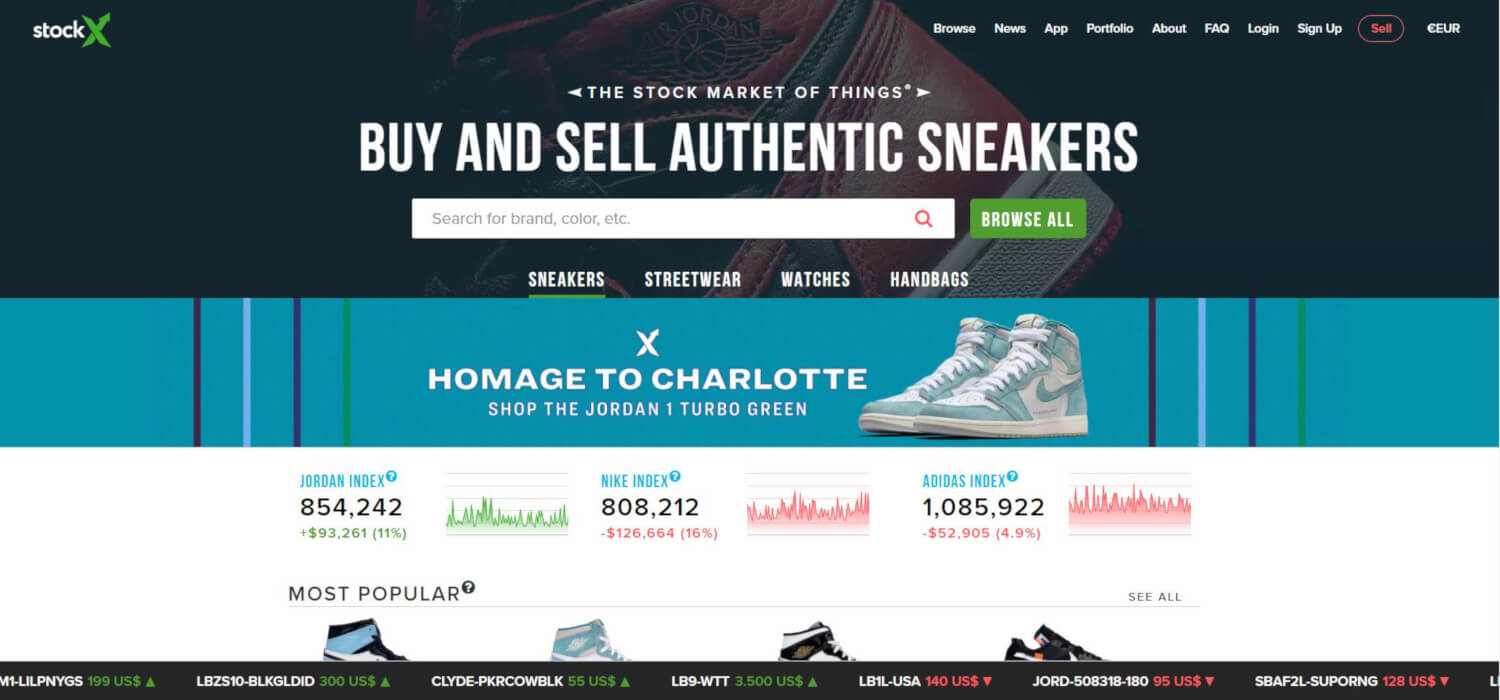Switch to the Watches tab

[815, 279]
